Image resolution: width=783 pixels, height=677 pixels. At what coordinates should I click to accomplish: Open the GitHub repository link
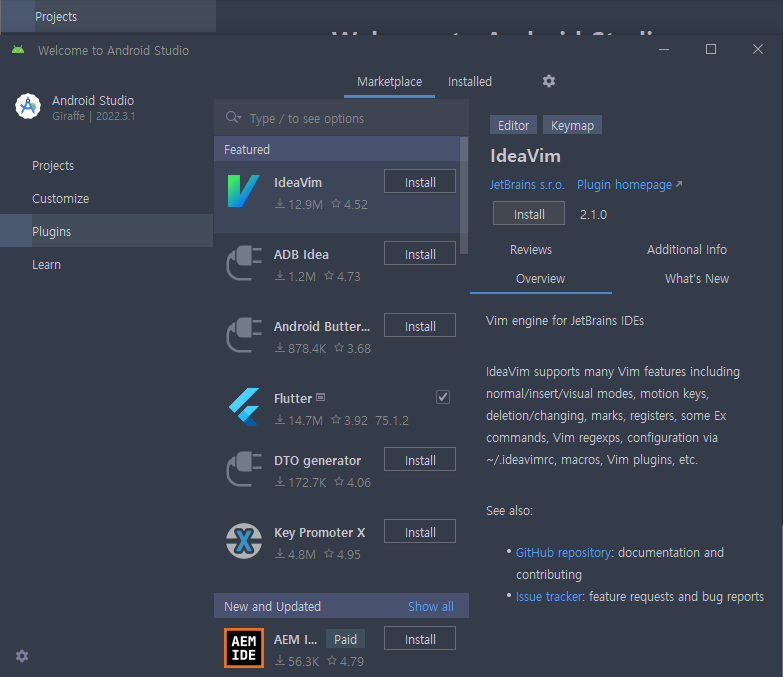coord(563,553)
